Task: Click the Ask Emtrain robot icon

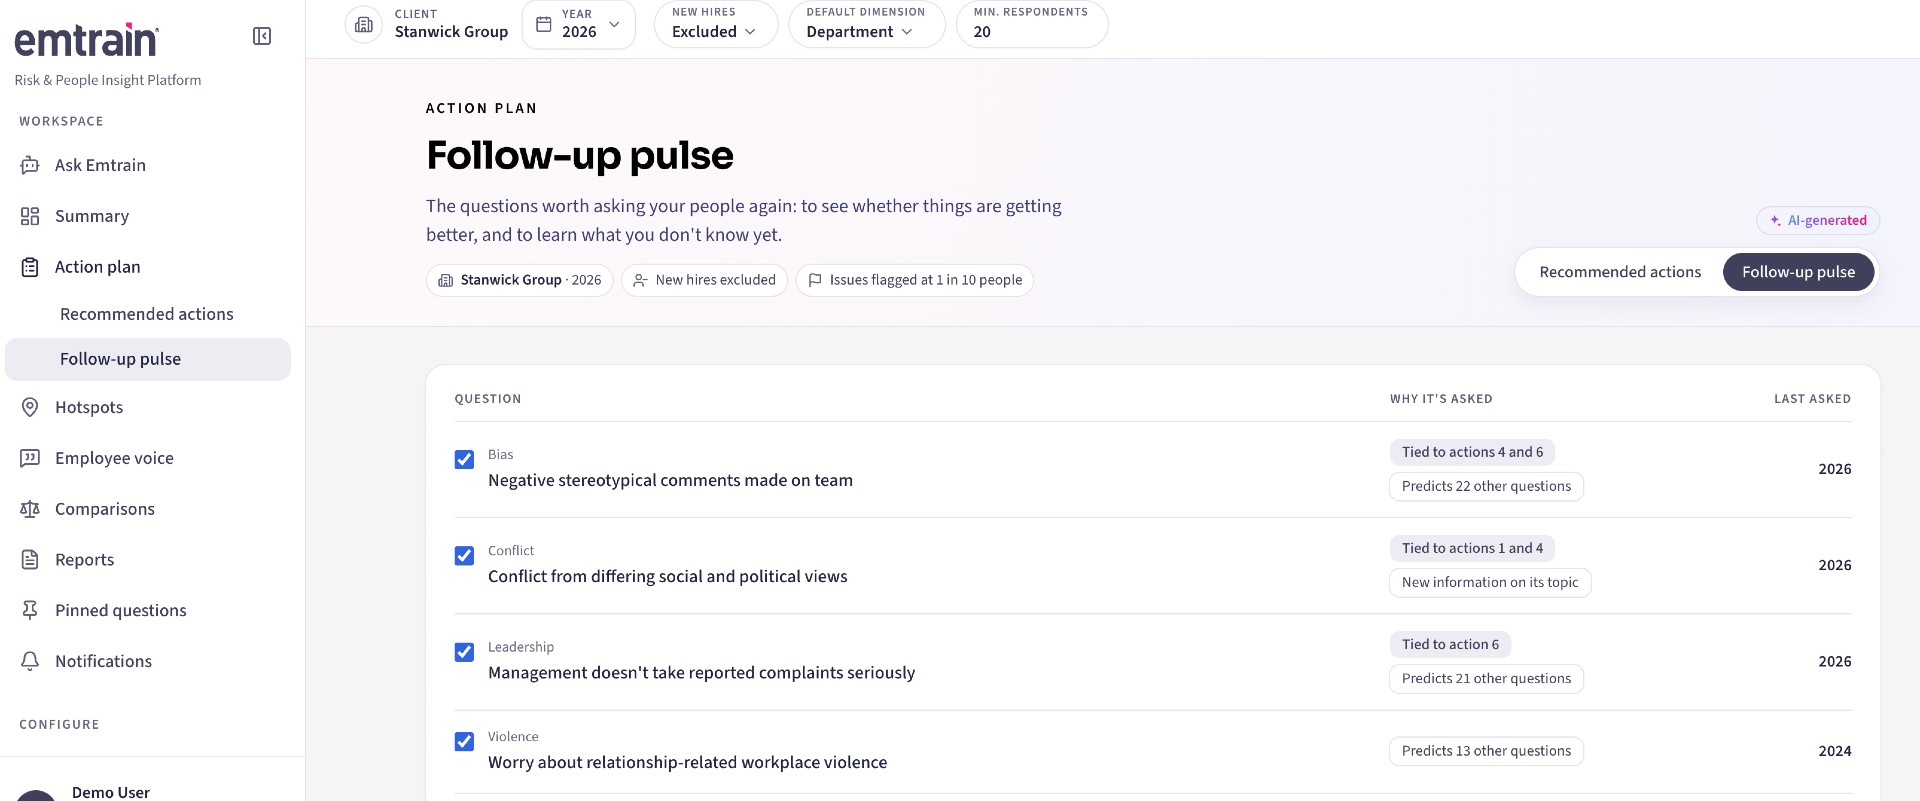Action: (30, 165)
